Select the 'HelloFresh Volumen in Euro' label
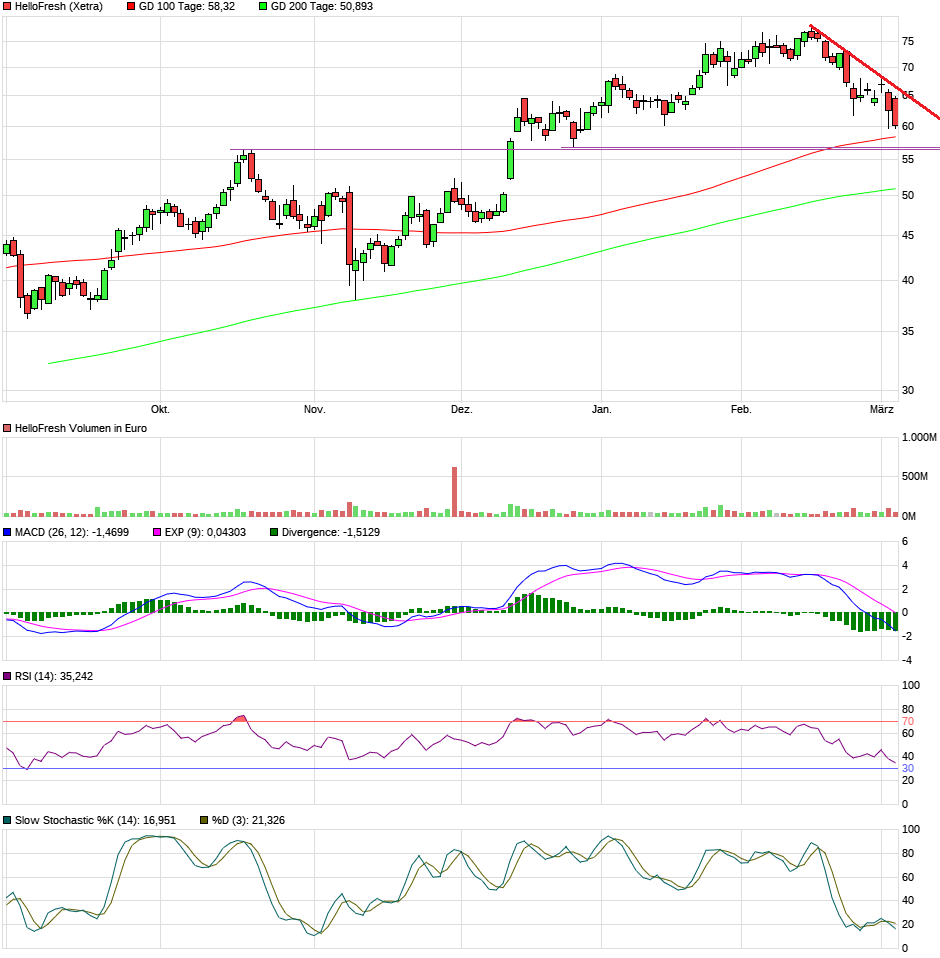Screen dimensions: 940x958 coord(81,428)
